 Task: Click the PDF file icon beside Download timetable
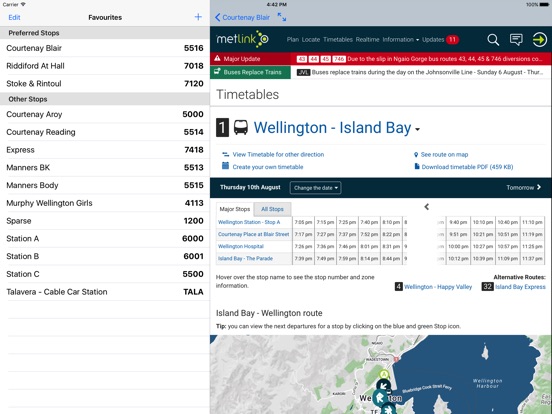point(417,166)
